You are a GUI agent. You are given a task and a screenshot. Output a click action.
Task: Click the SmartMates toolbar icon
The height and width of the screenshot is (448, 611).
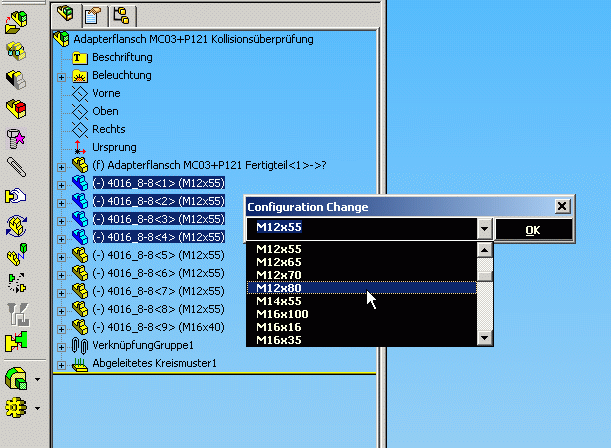tap(17, 254)
